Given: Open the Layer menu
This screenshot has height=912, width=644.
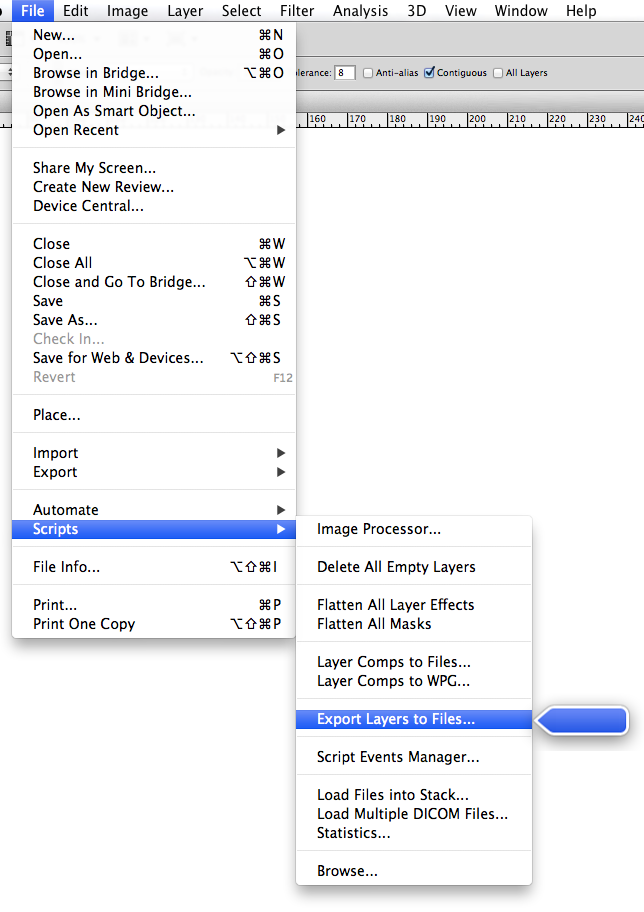Looking at the screenshot, I should click(x=185, y=10).
